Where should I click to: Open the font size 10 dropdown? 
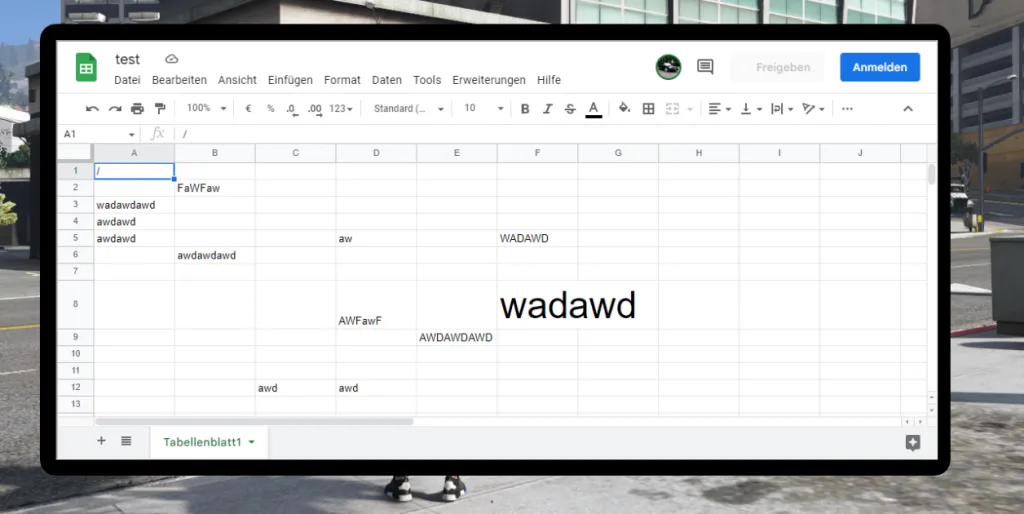click(483, 108)
